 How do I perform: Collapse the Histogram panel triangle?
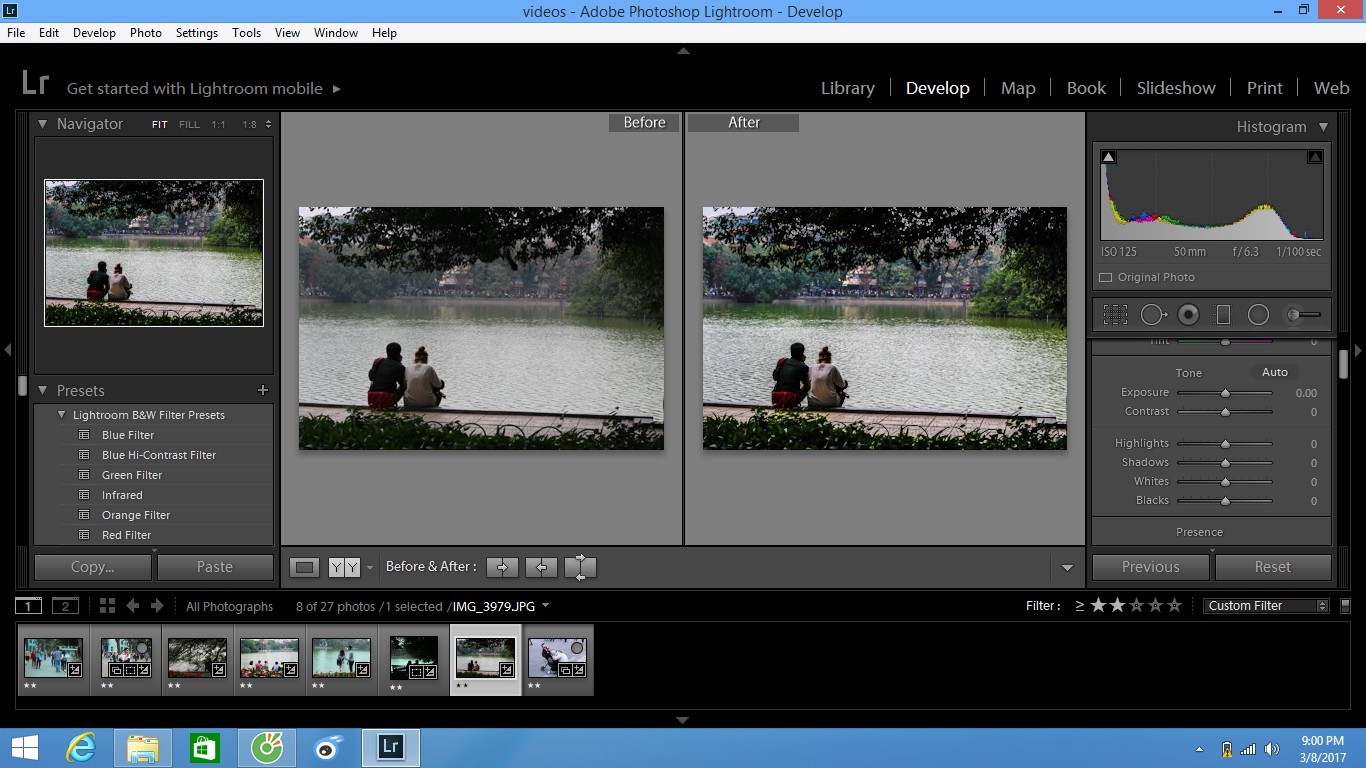(x=1323, y=127)
